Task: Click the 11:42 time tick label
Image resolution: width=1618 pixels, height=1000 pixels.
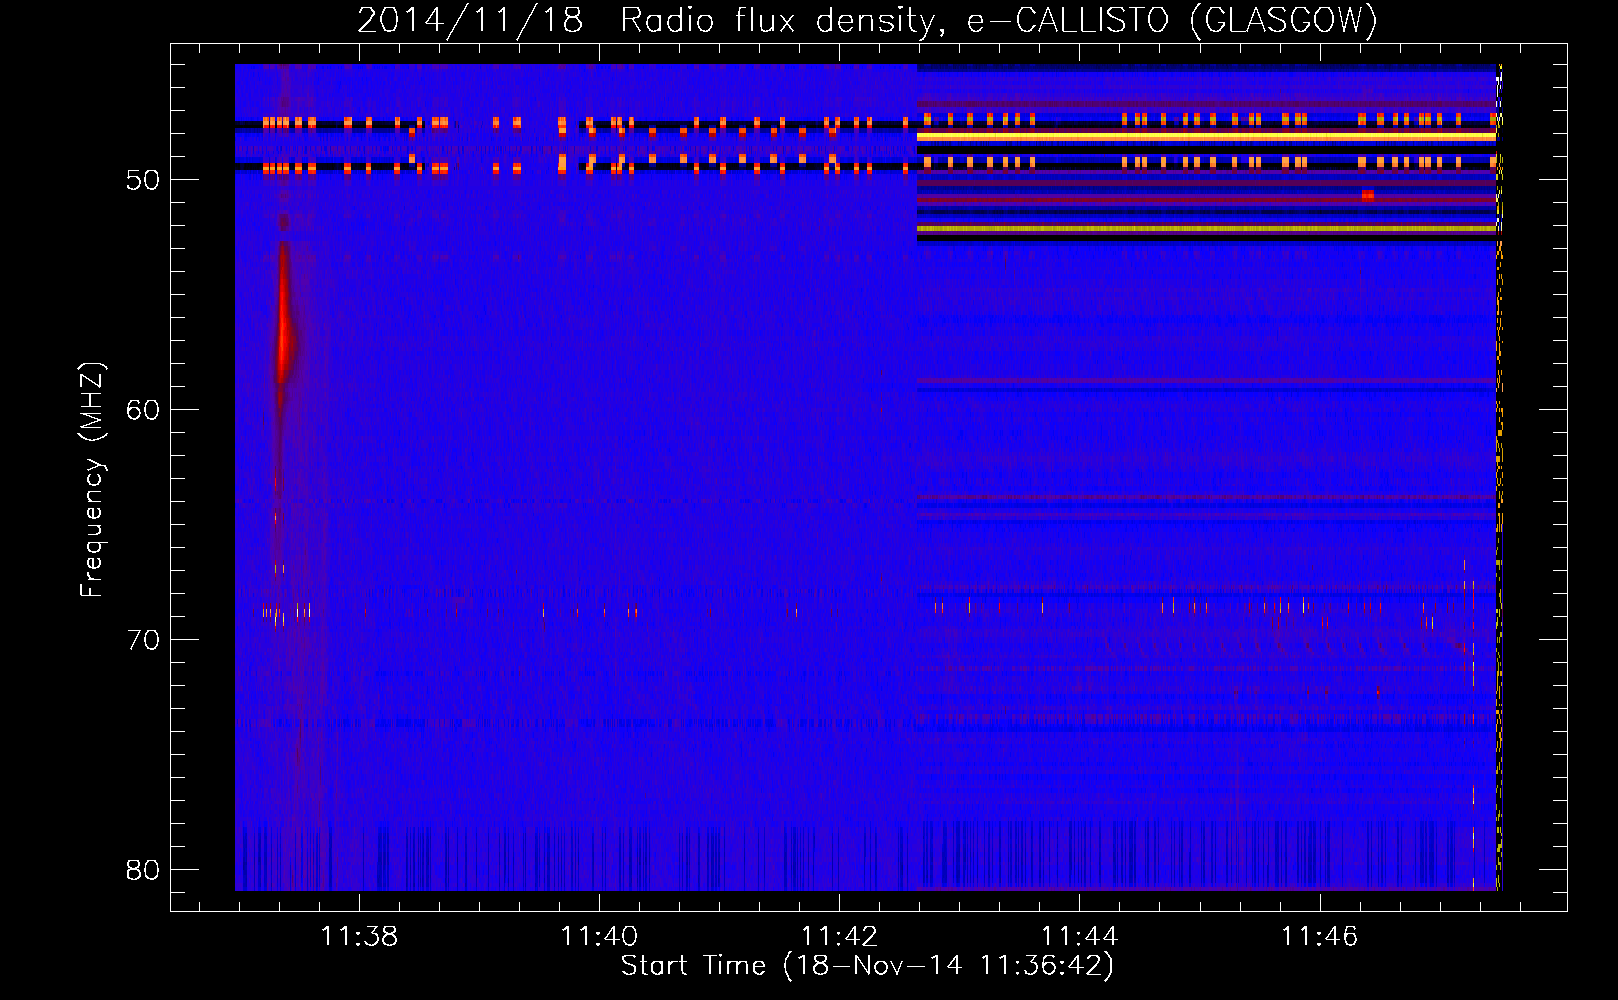Action: click(839, 936)
